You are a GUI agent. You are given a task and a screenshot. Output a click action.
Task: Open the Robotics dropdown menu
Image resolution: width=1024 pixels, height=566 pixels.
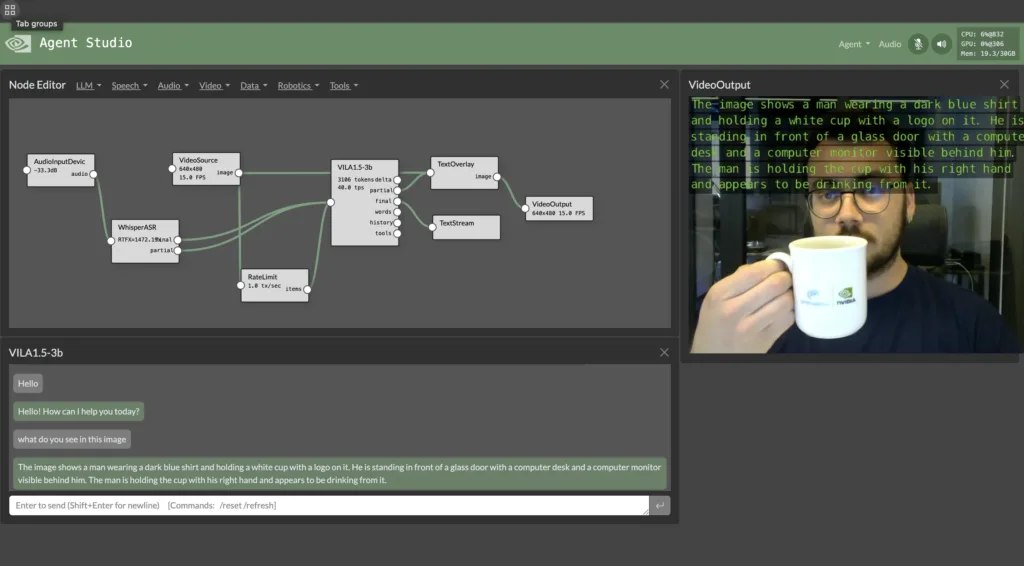(x=298, y=86)
